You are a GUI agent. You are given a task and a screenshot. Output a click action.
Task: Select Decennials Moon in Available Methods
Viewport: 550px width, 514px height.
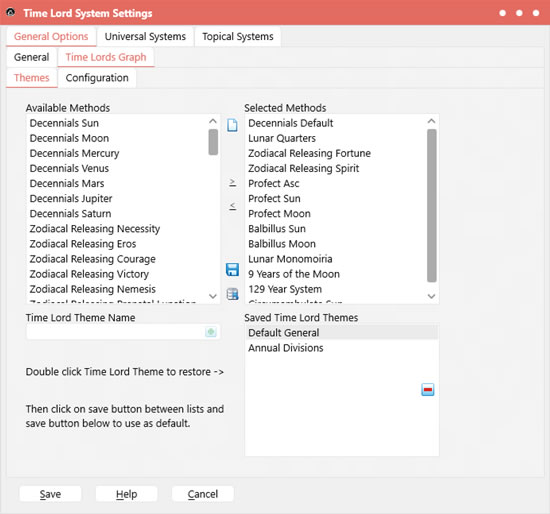point(117,138)
